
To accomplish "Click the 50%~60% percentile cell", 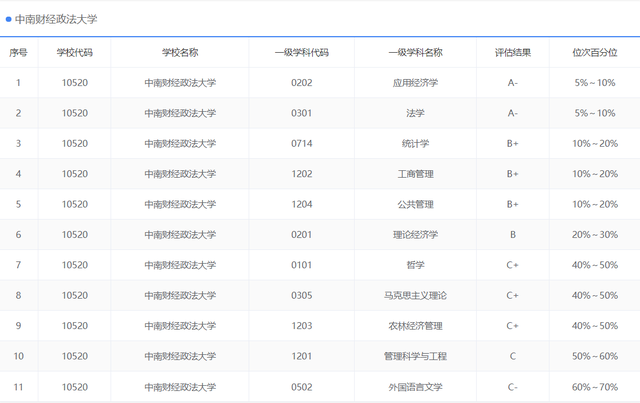I will tap(595, 356).
